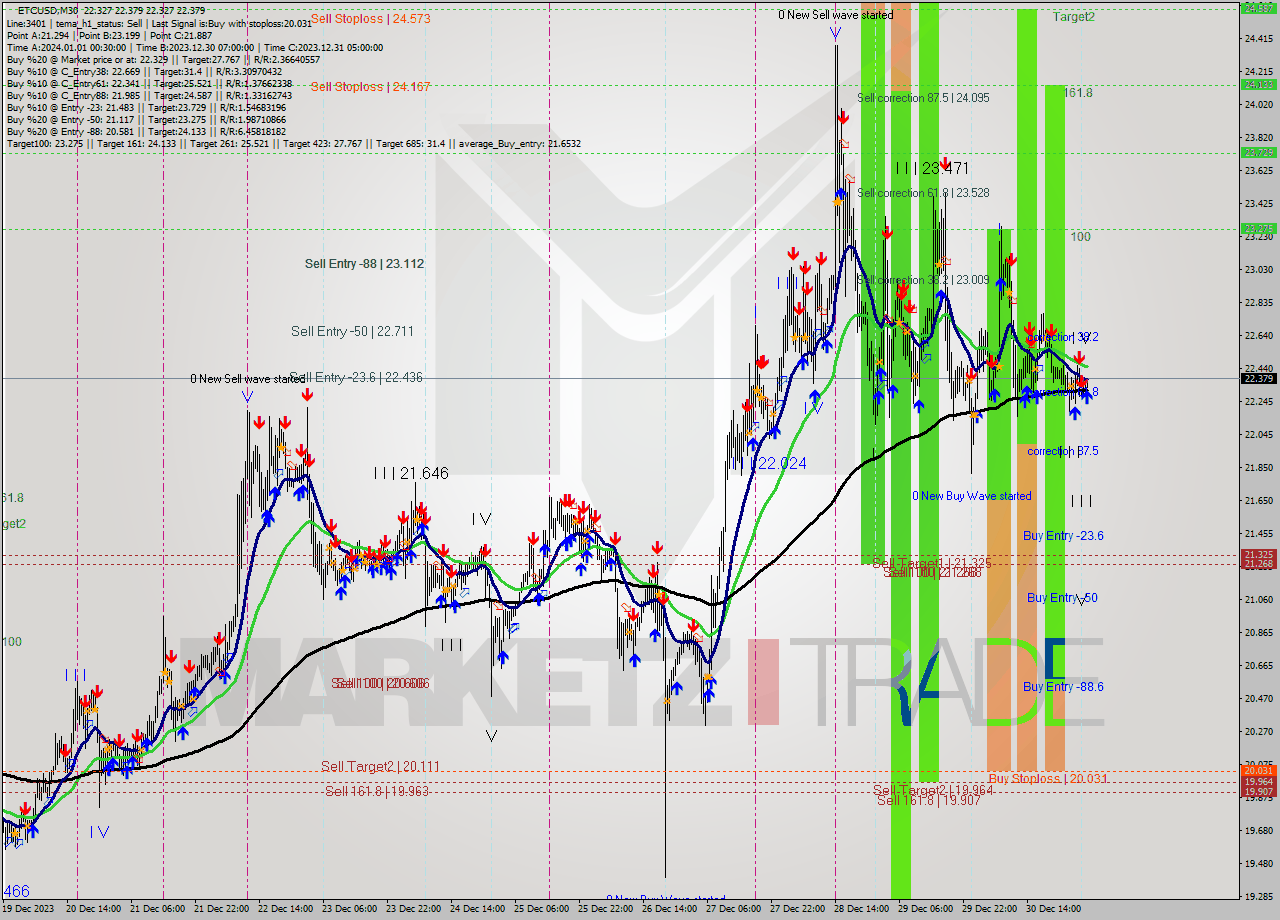This screenshot has height=920, width=1280.
Task: Select the 'I I I 21.646' wave label
Action: click(x=411, y=473)
